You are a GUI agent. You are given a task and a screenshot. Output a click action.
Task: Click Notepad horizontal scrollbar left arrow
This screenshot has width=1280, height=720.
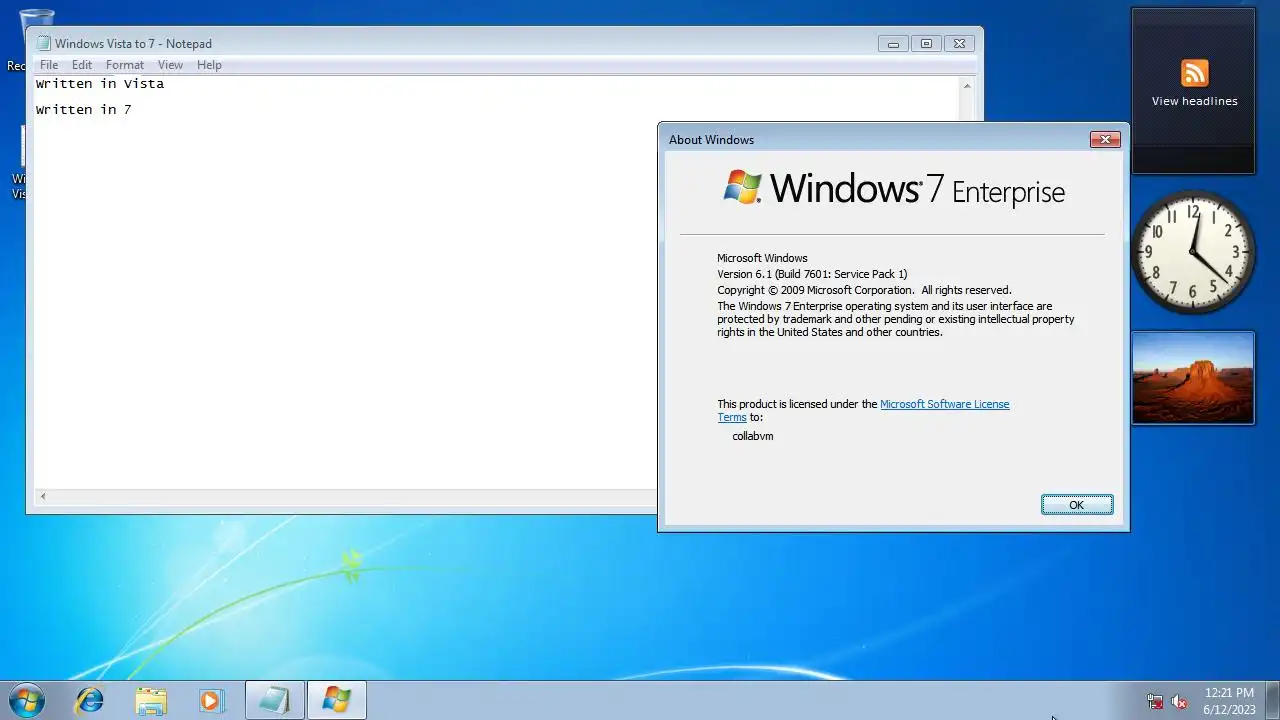pos(43,496)
